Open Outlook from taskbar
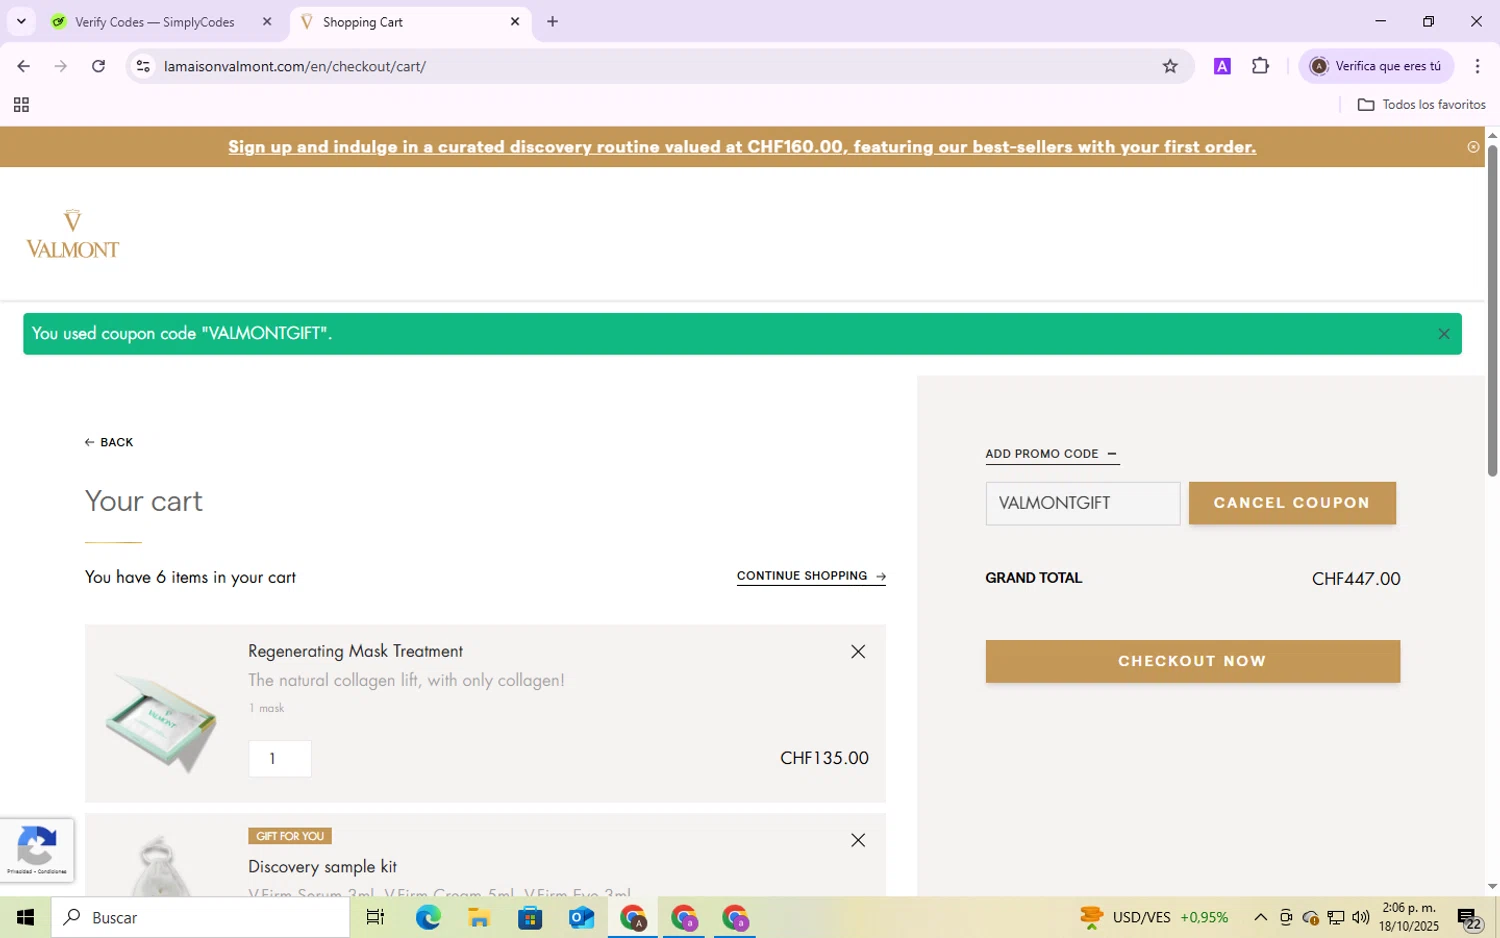This screenshot has width=1500, height=938. click(581, 917)
